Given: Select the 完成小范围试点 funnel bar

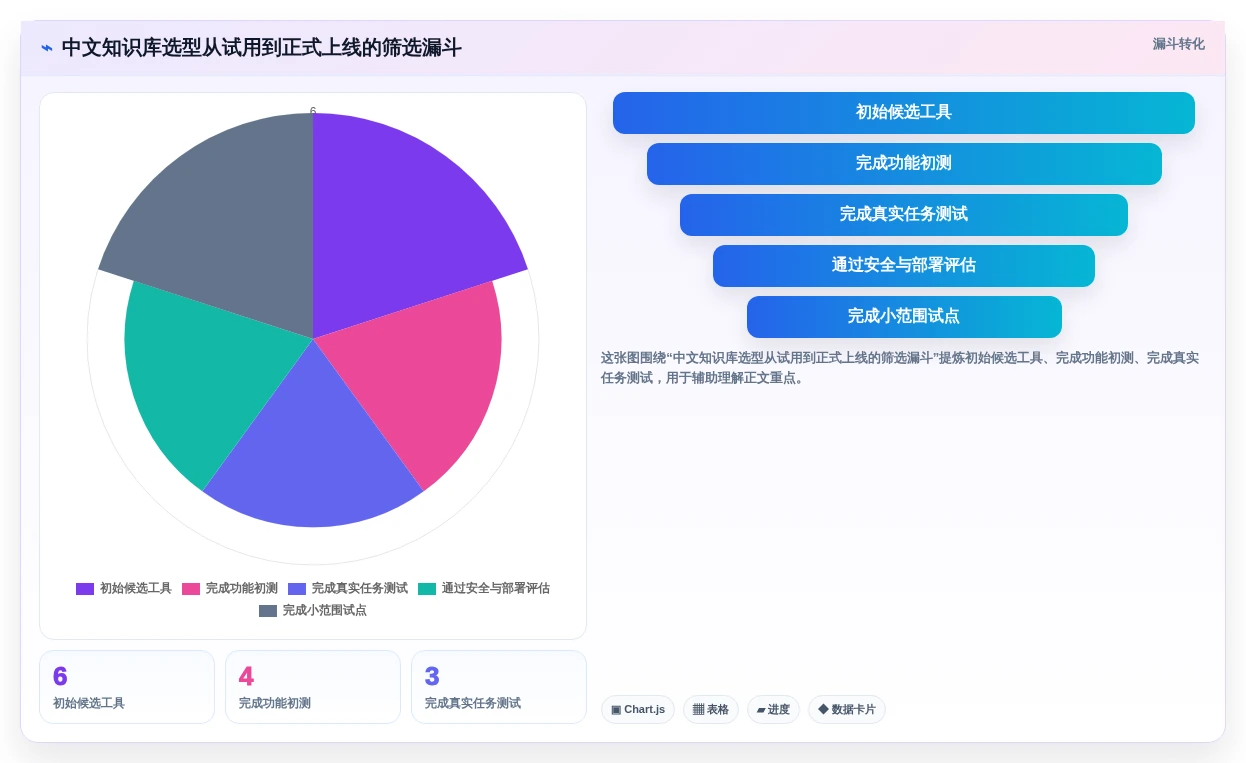Looking at the screenshot, I should coord(904,317).
